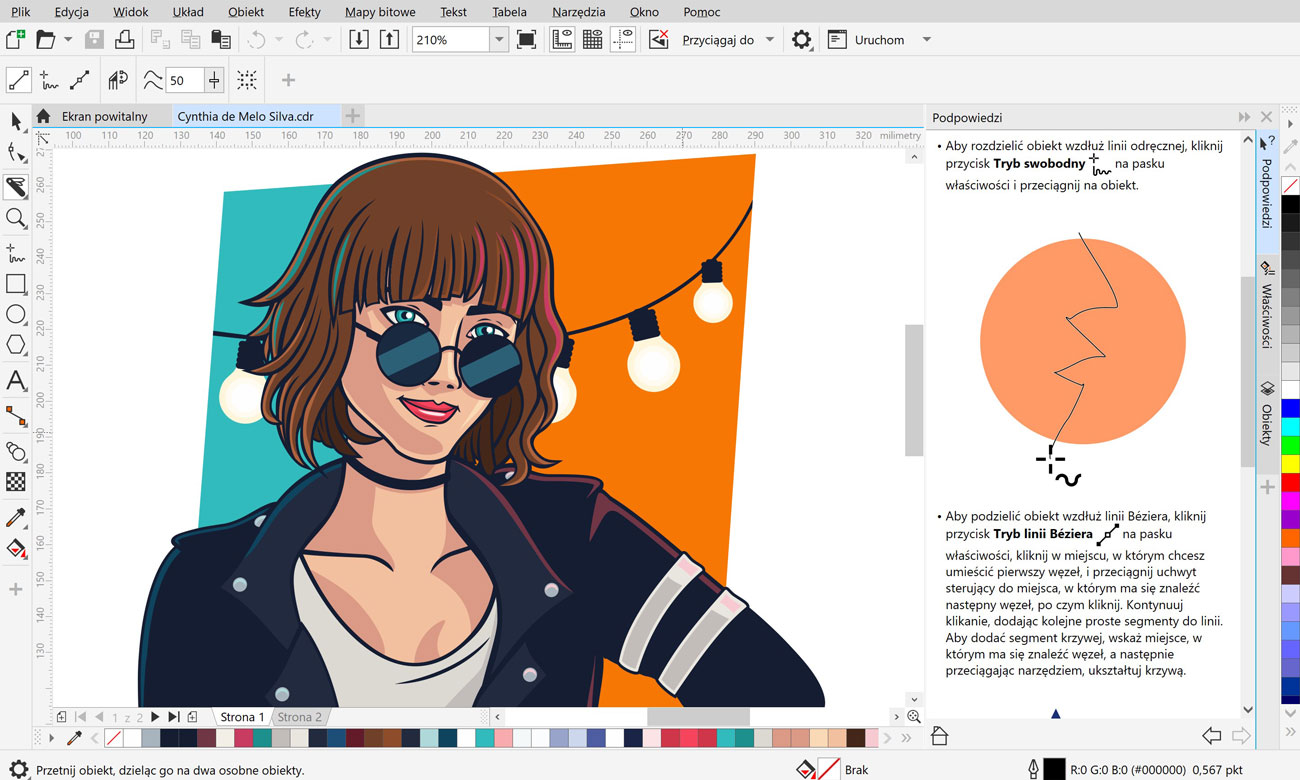Switch to the Strona 2 page tab

(299, 717)
